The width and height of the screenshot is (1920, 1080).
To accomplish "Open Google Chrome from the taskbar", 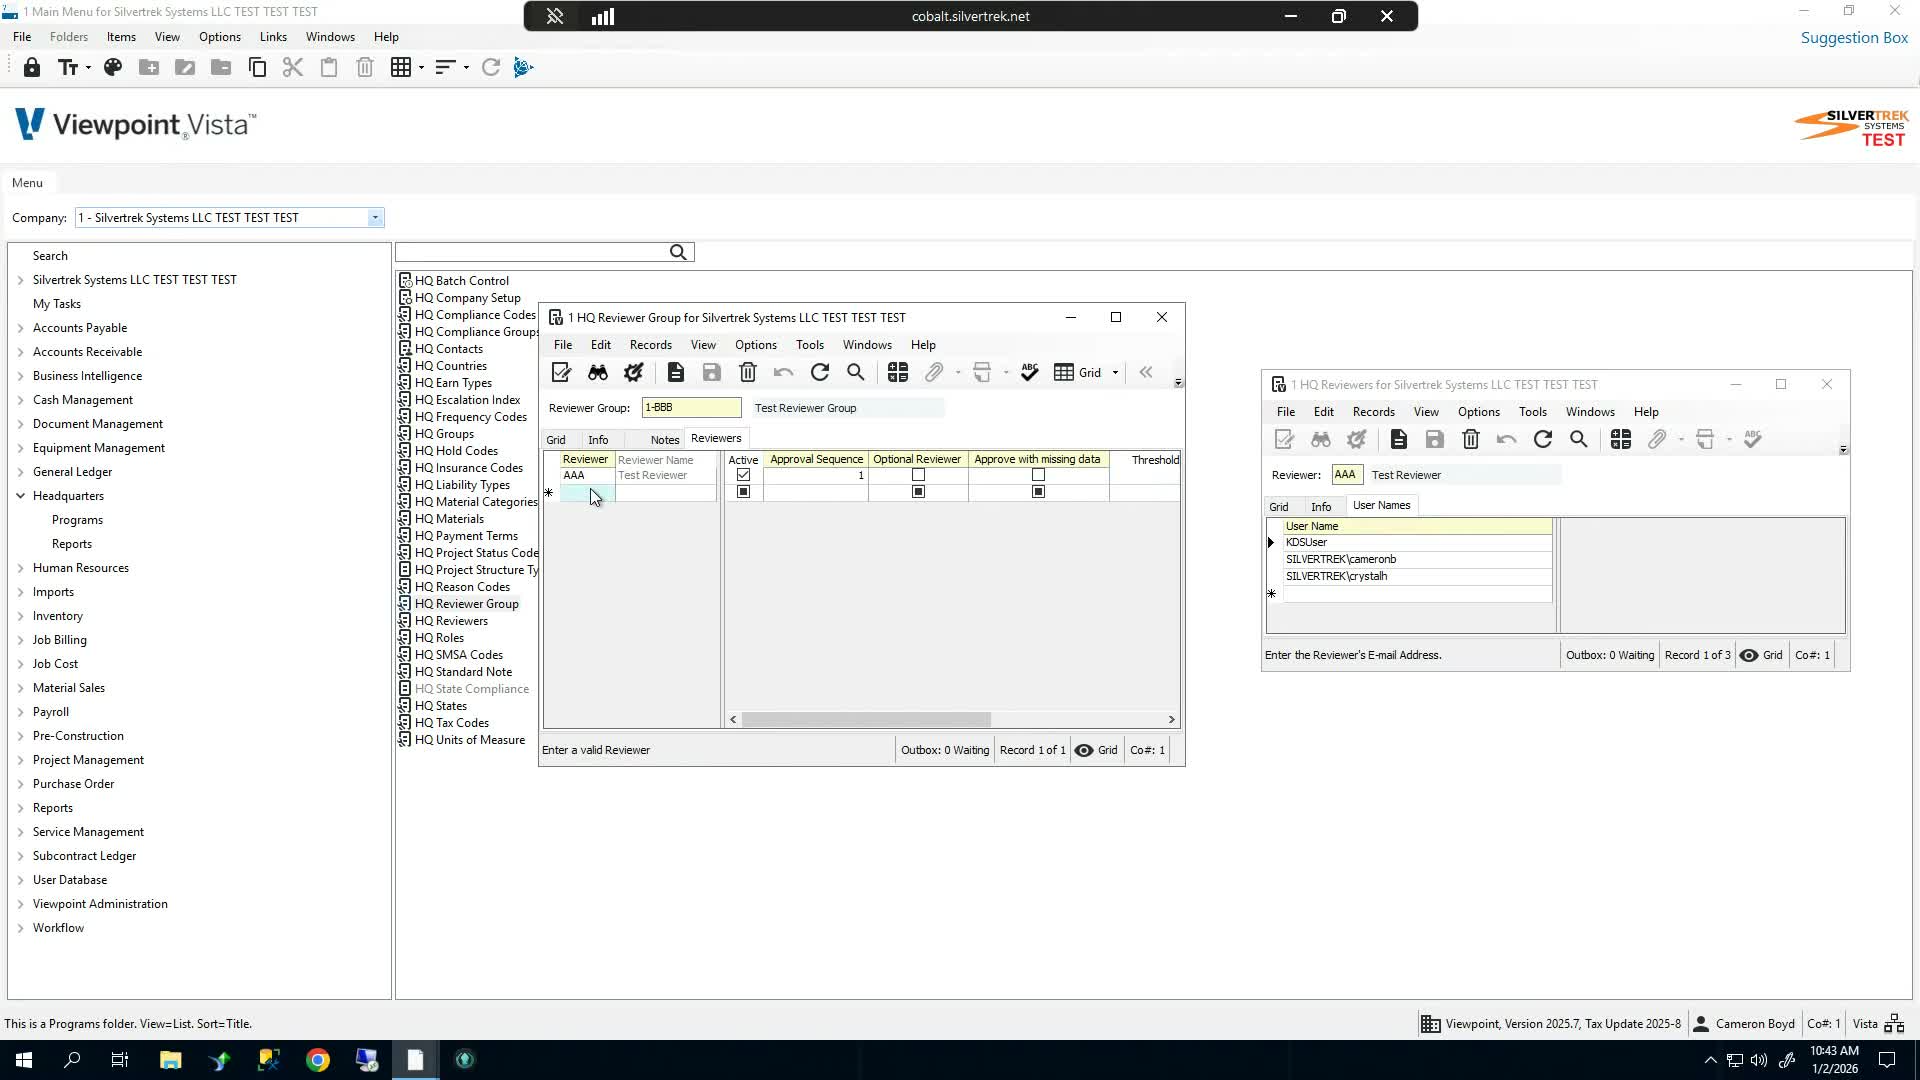I will point(318,1060).
